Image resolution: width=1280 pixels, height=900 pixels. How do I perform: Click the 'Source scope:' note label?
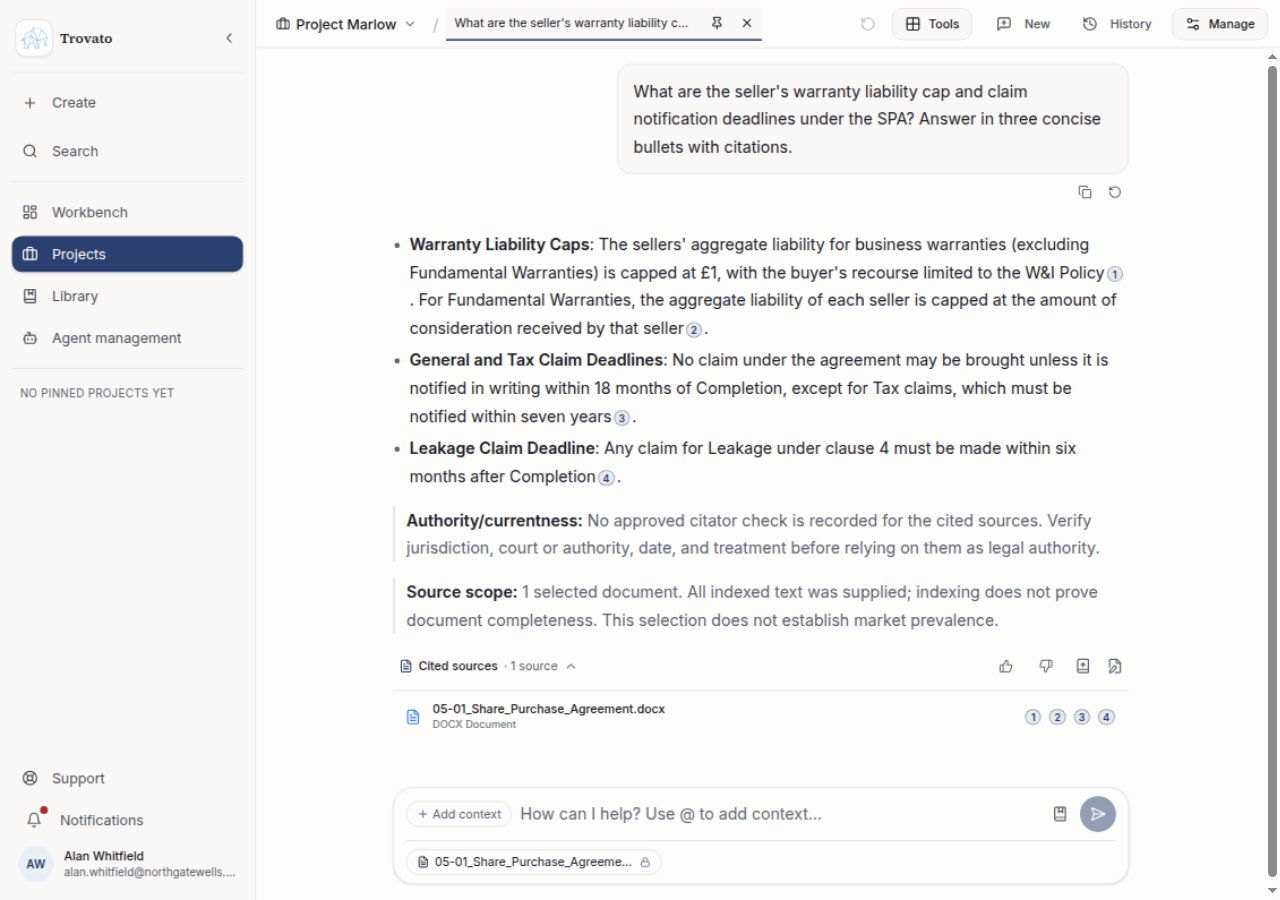pyautogui.click(x=461, y=592)
